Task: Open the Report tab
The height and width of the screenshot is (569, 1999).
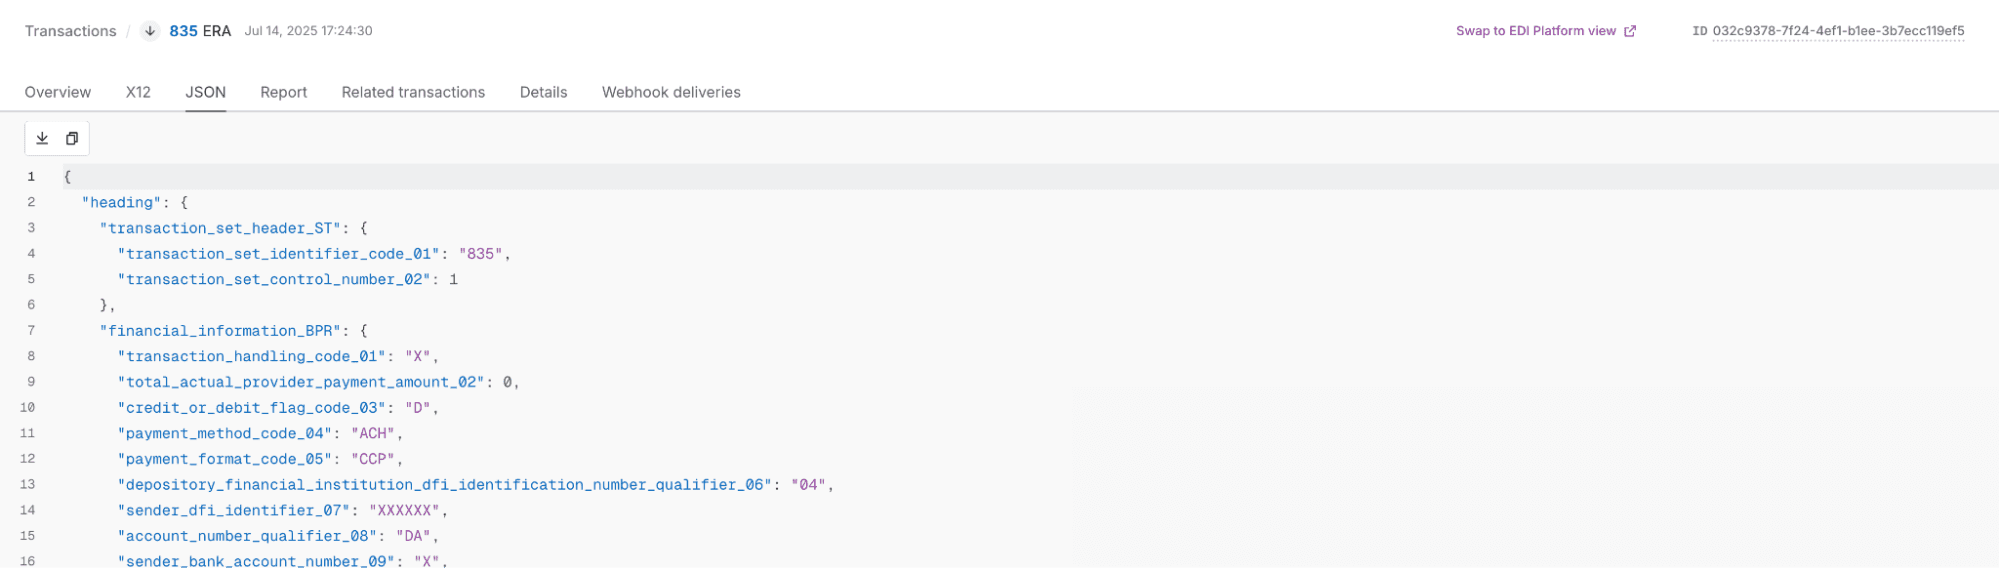Action: point(284,92)
